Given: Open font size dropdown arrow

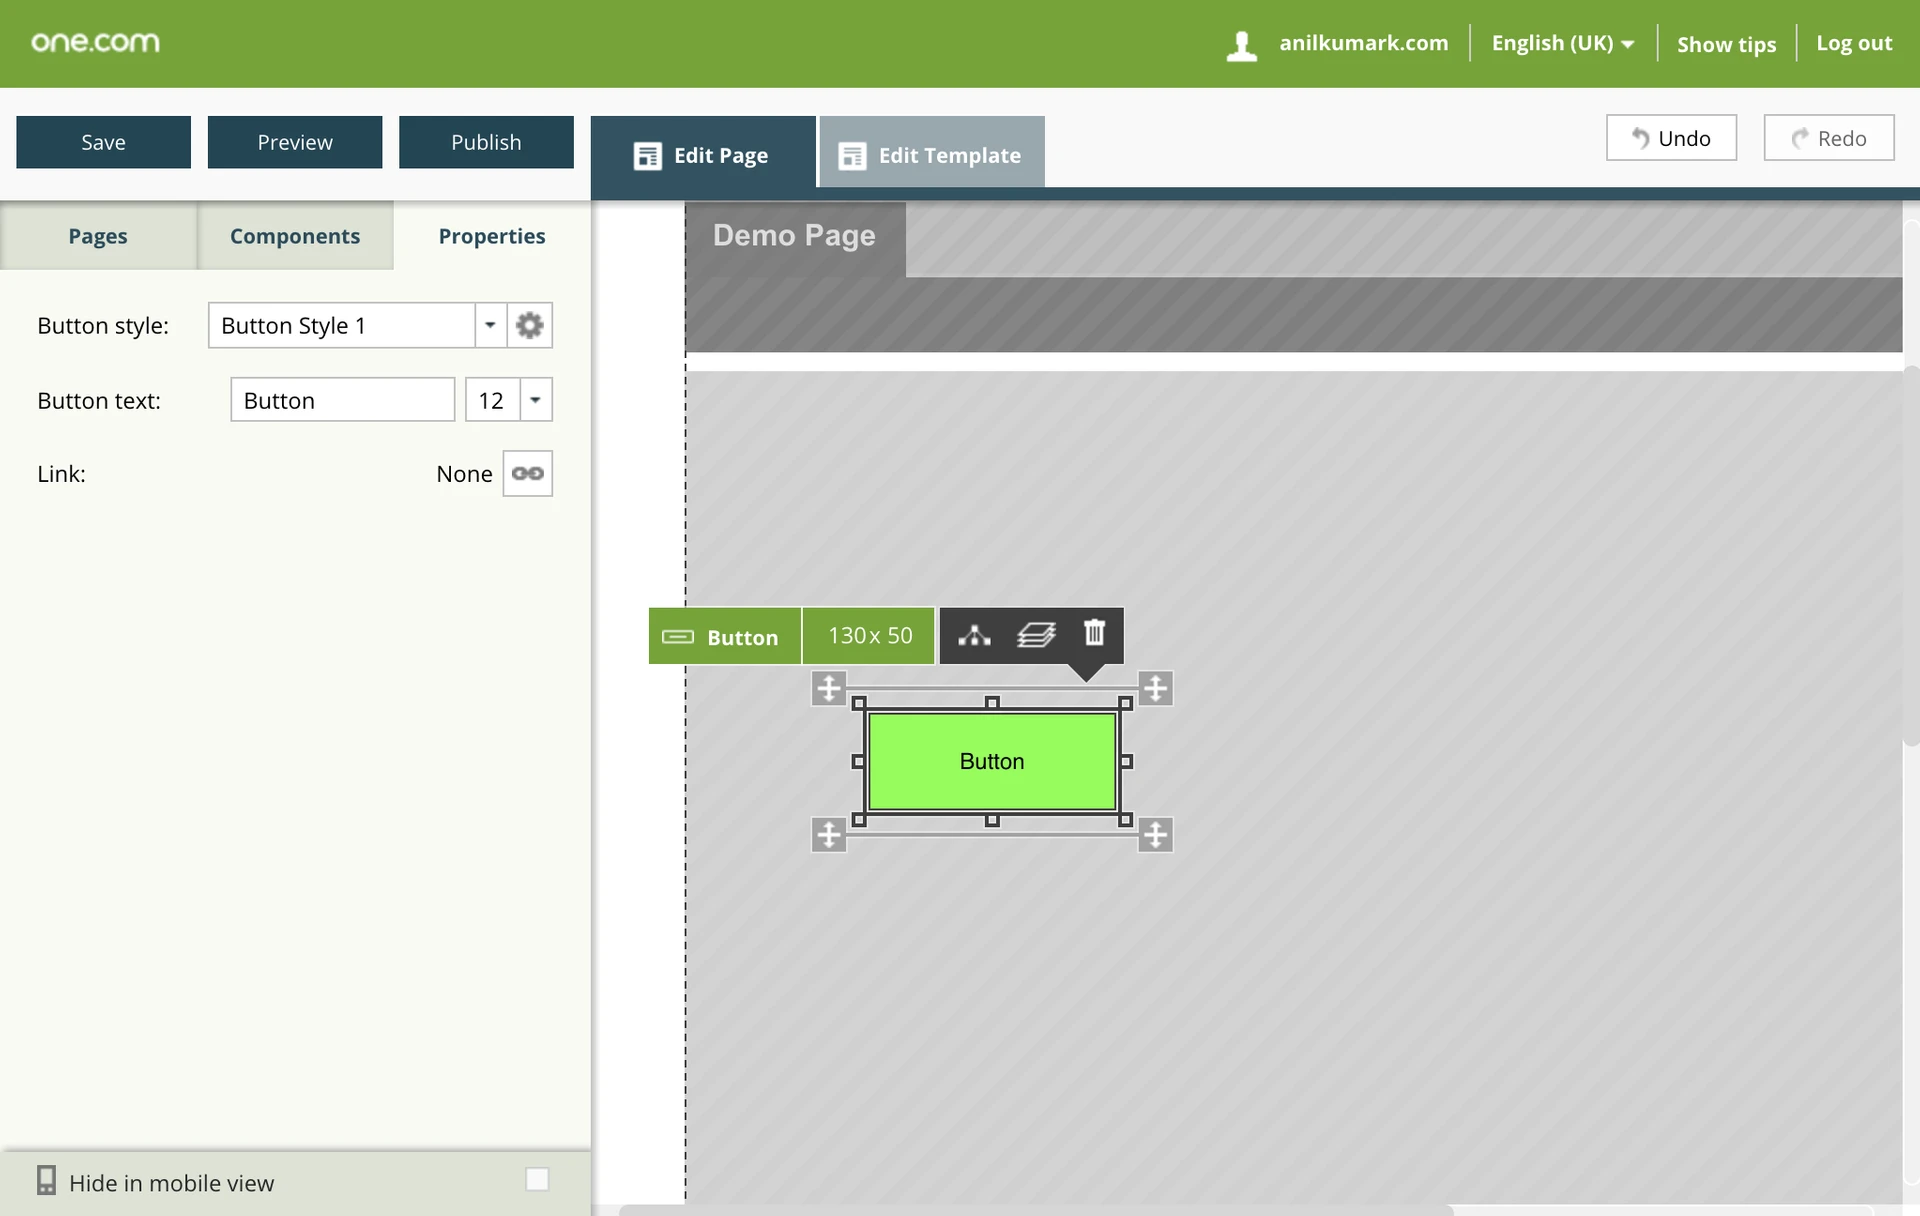Looking at the screenshot, I should pyautogui.click(x=536, y=400).
